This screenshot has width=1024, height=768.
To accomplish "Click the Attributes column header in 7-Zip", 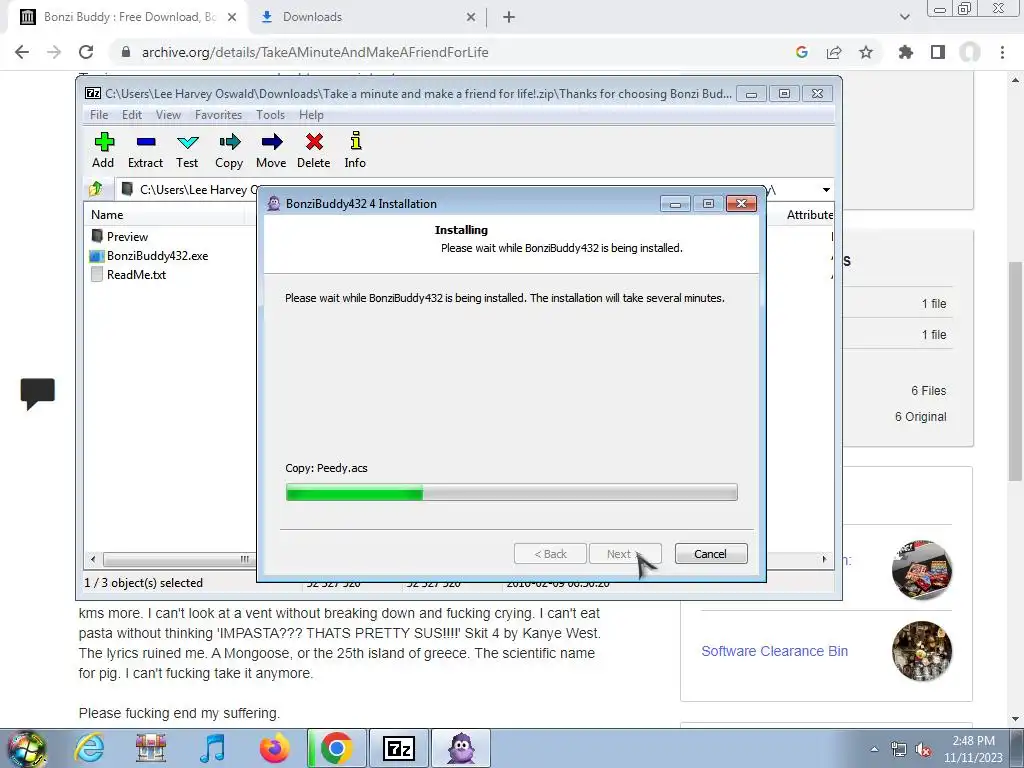I will click(809, 215).
